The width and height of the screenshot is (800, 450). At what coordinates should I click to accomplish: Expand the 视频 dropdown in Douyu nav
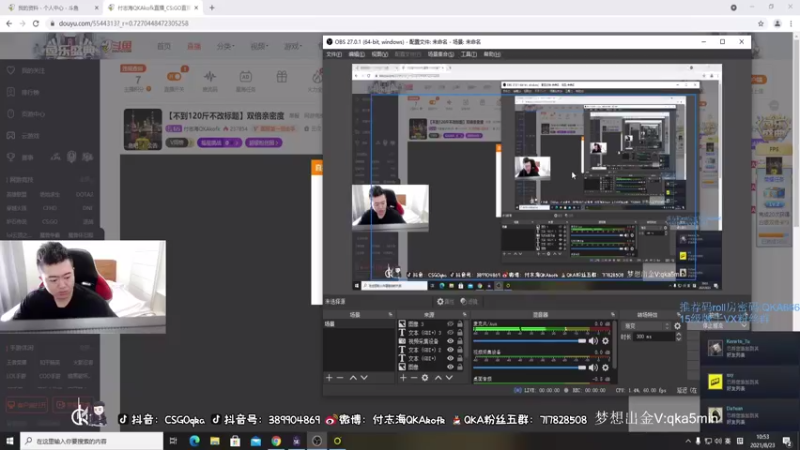point(259,46)
